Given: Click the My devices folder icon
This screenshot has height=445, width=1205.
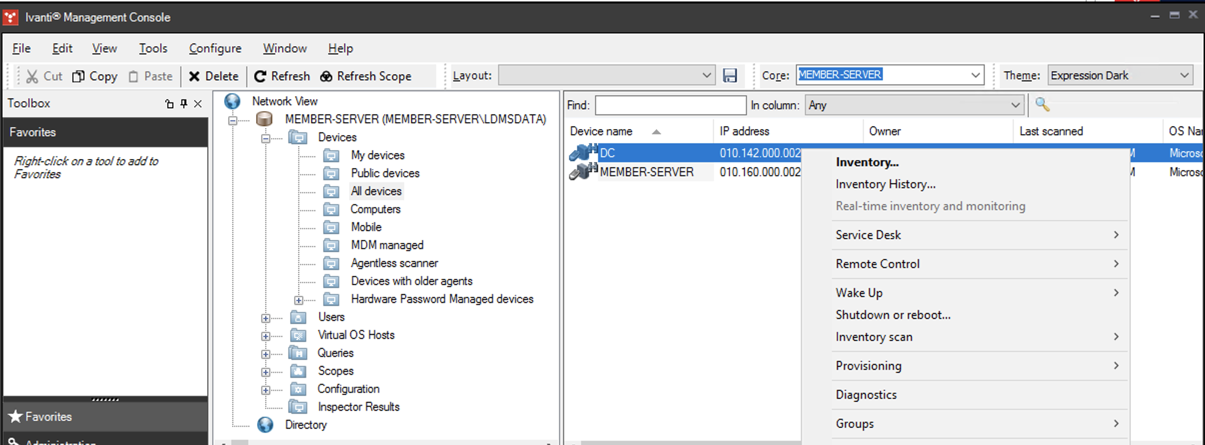Looking at the screenshot, I should [x=332, y=155].
